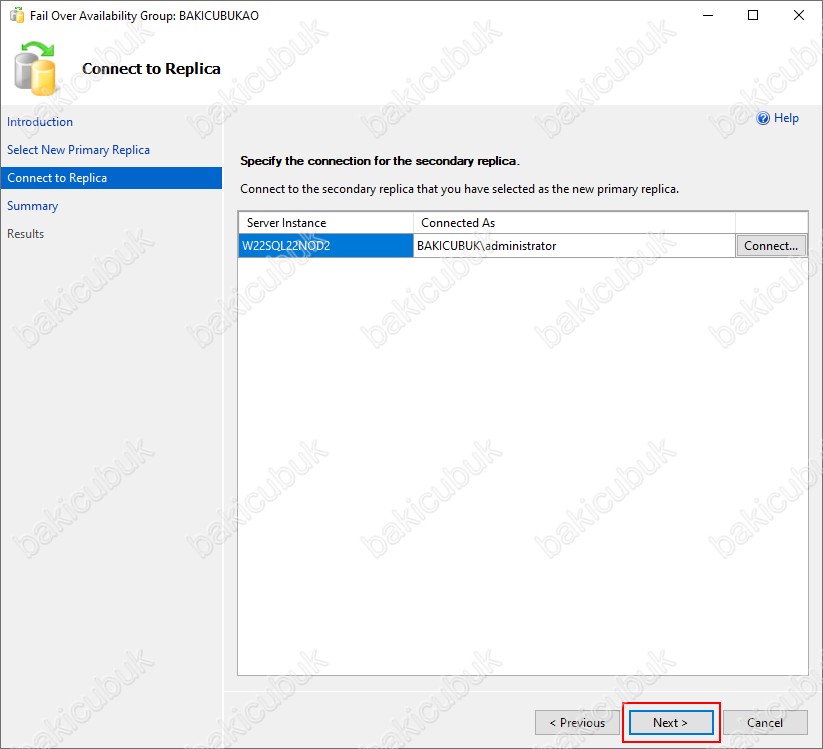Go to Select New Primary Replica page

click(x=78, y=150)
